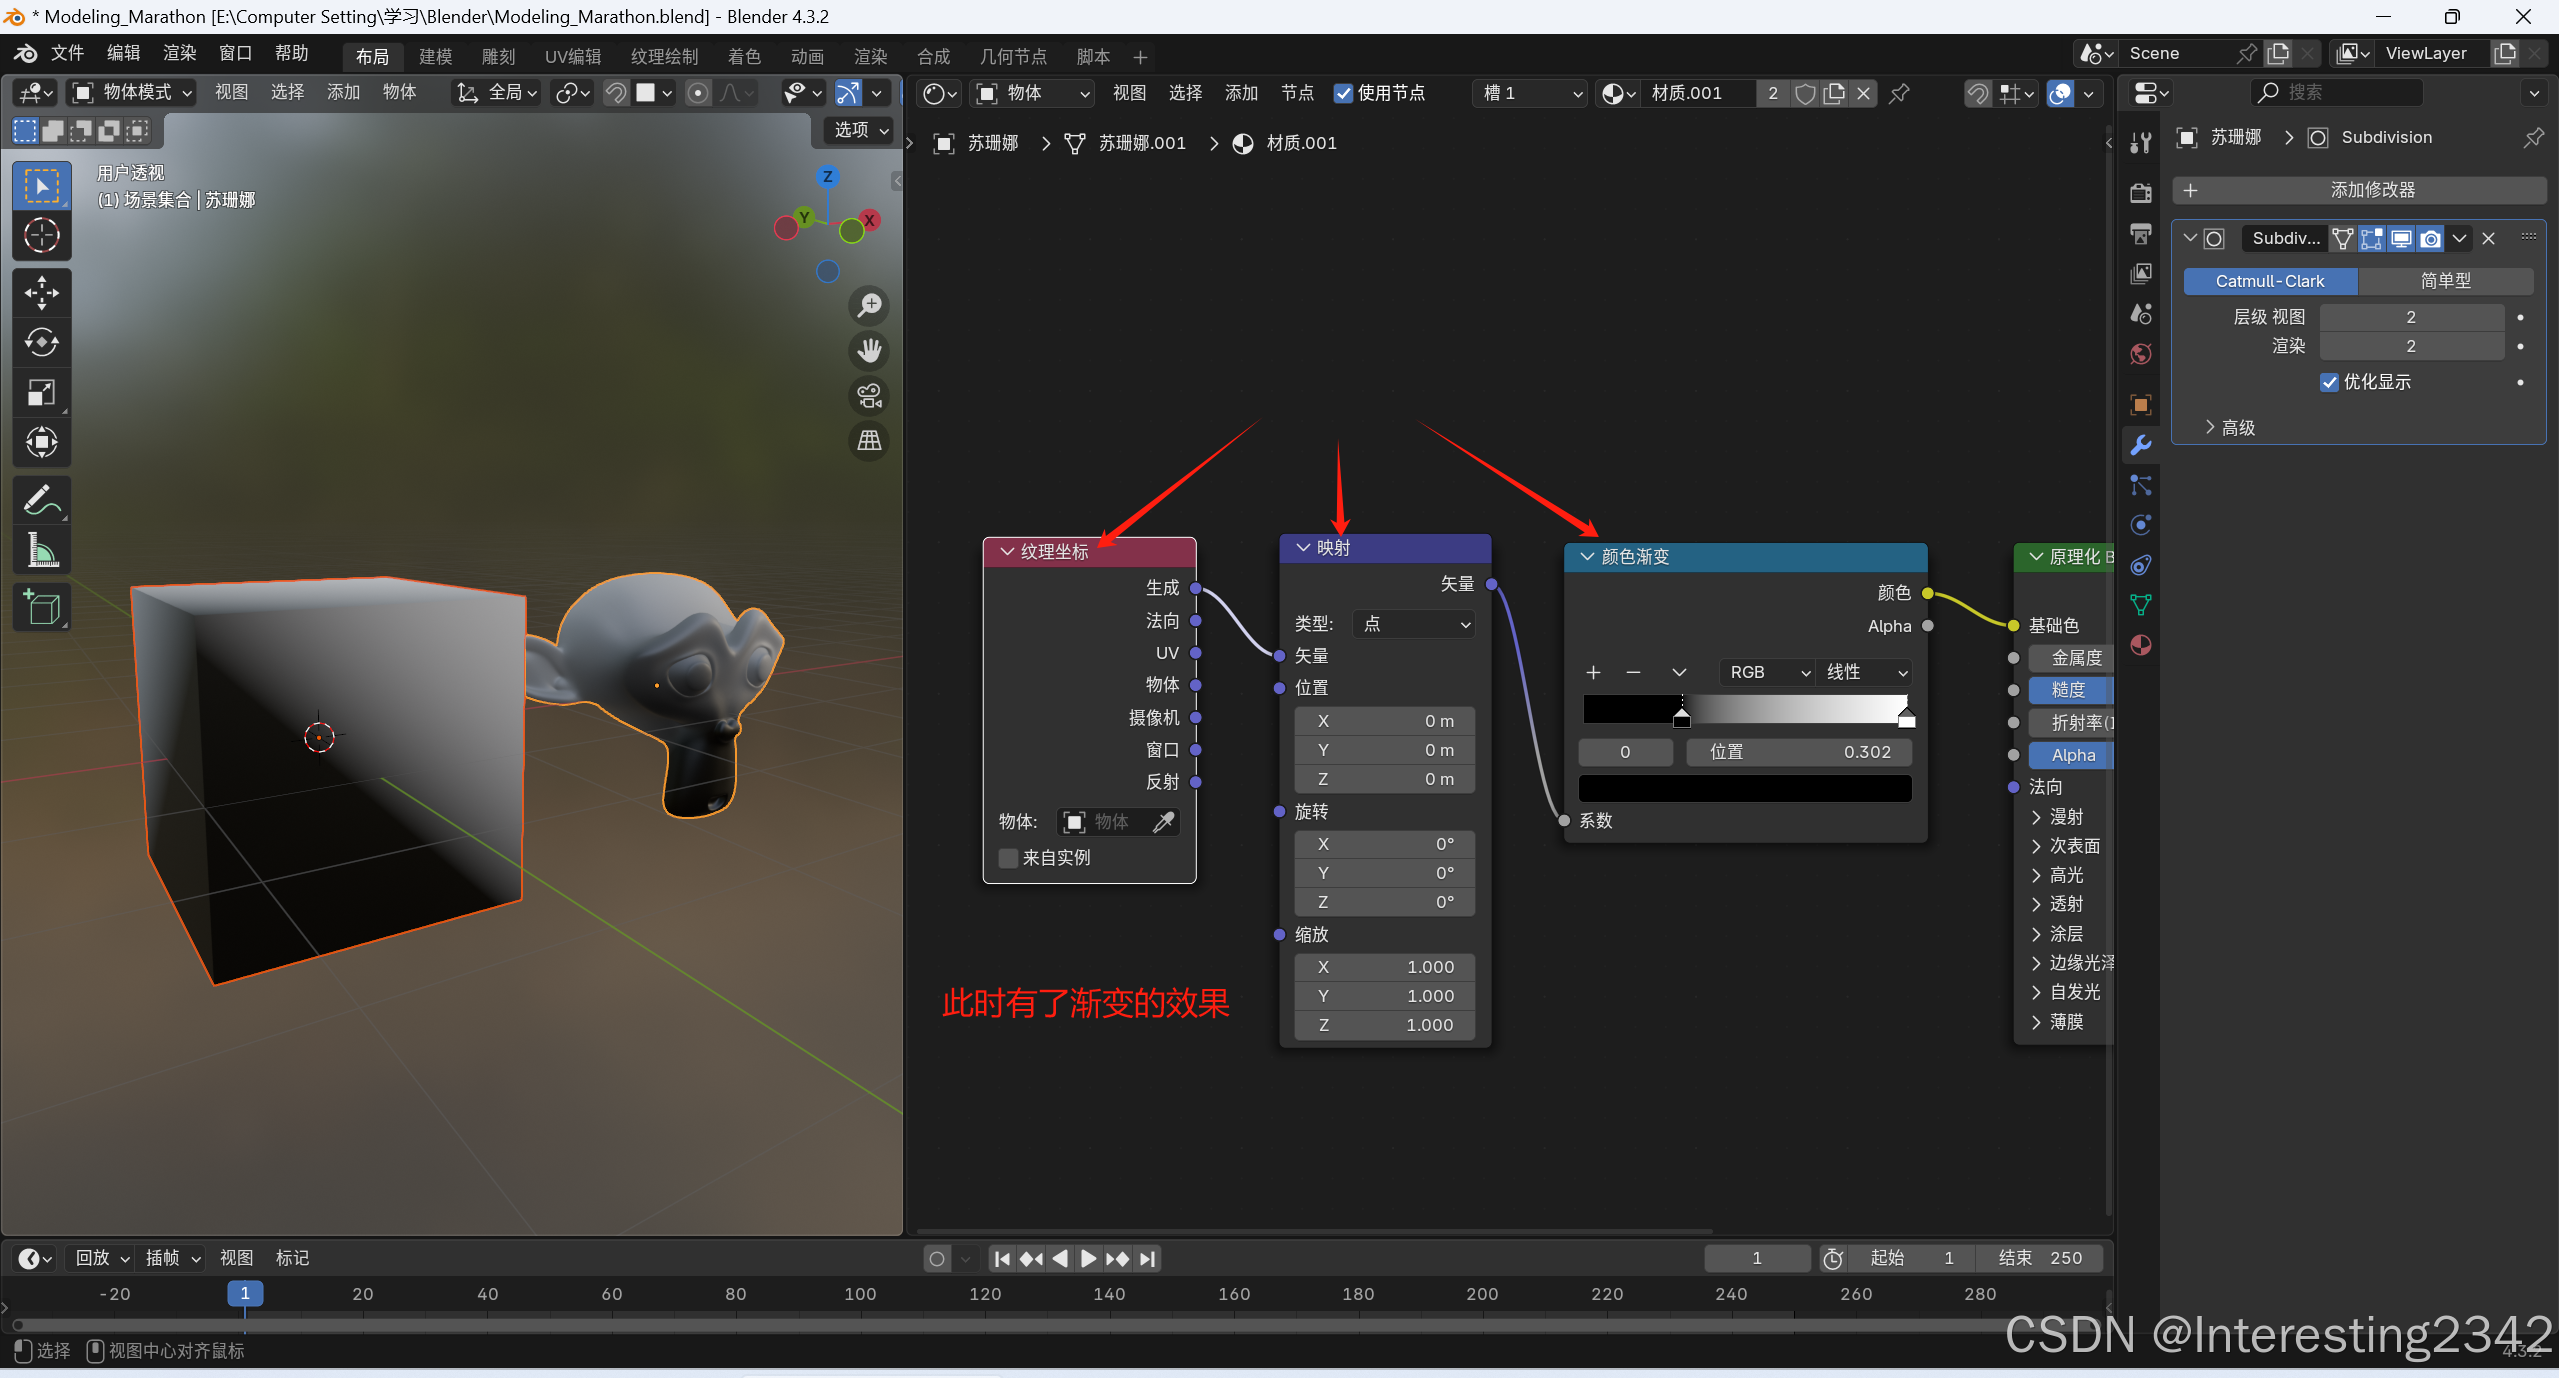Image resolution: width=2559 pixels, height=1378 pixels.
Task: Select the 简单型 subdivision type button
Action: (x=2444, y=281)
